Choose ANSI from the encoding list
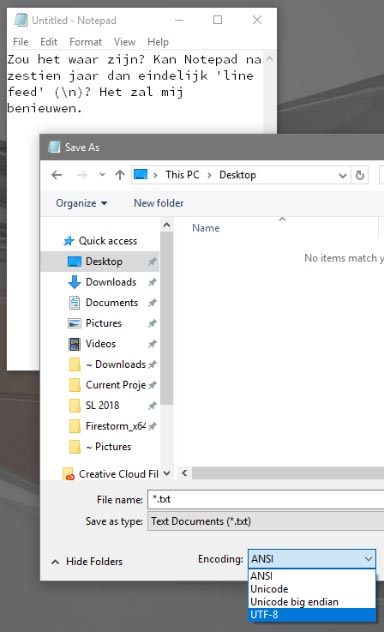This screenshot has width=384, height=632. (x=312, y=576)
